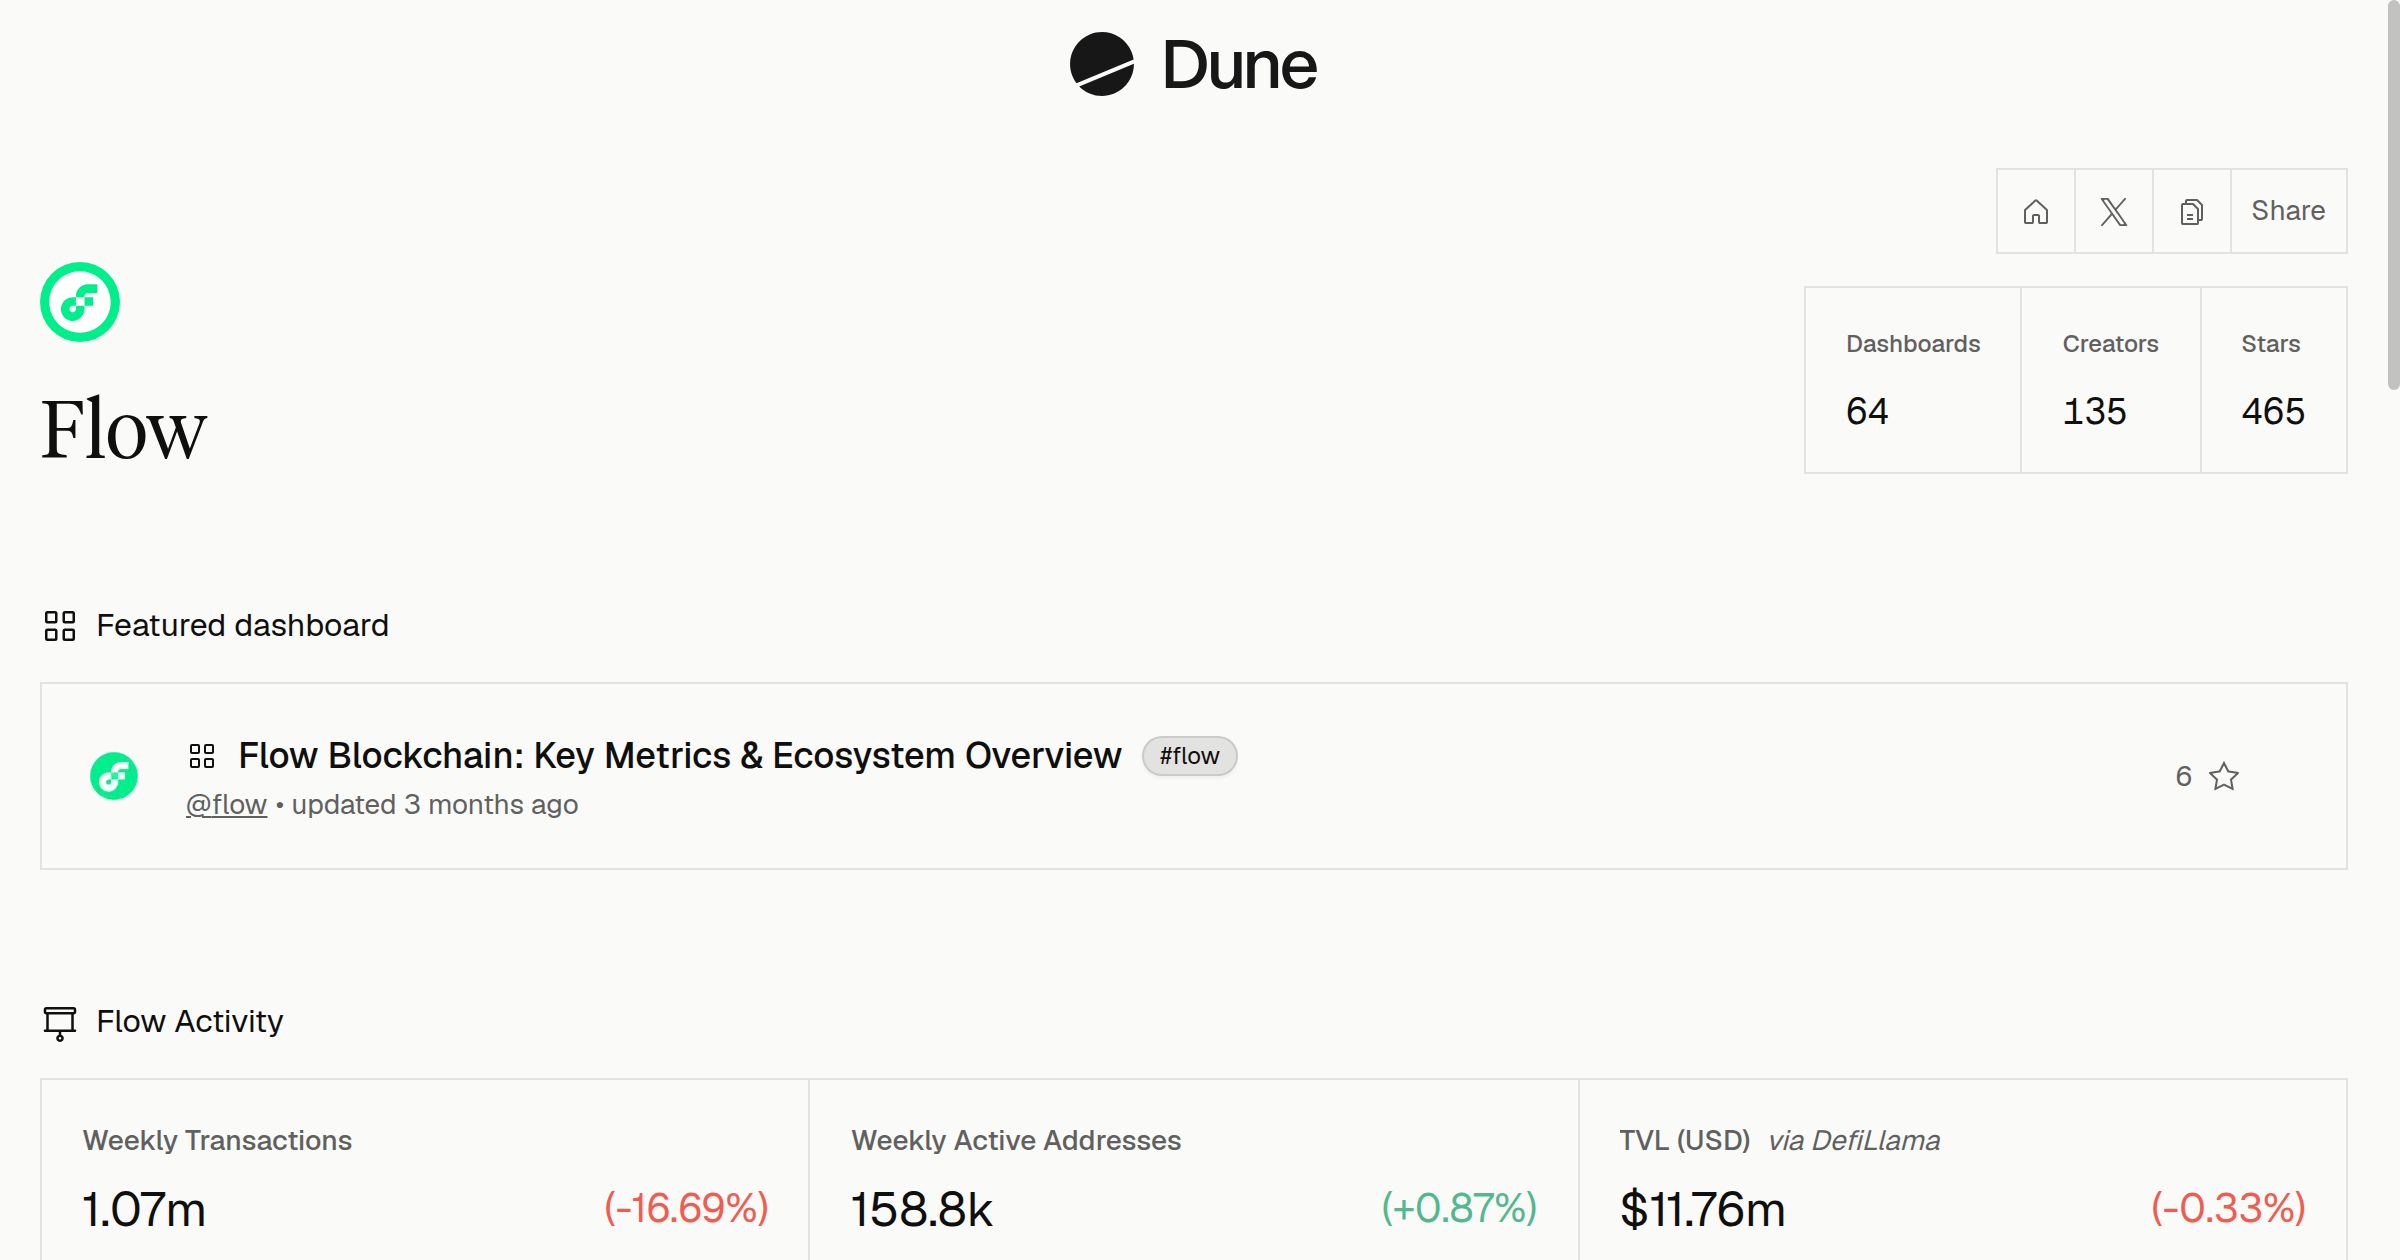Click the Stars 465 stat cell
The image size is (2400, 1260).
tap(2273, 380)
